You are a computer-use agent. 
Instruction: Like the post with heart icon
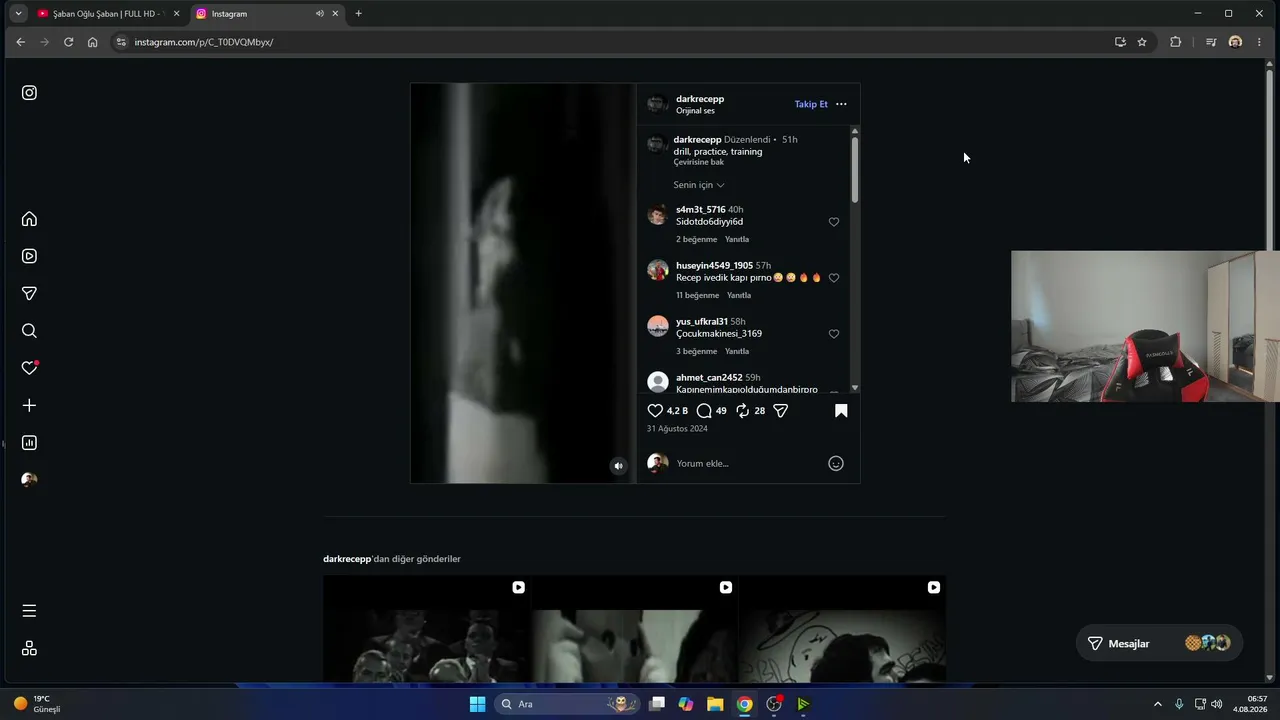(x=655, y=411)
